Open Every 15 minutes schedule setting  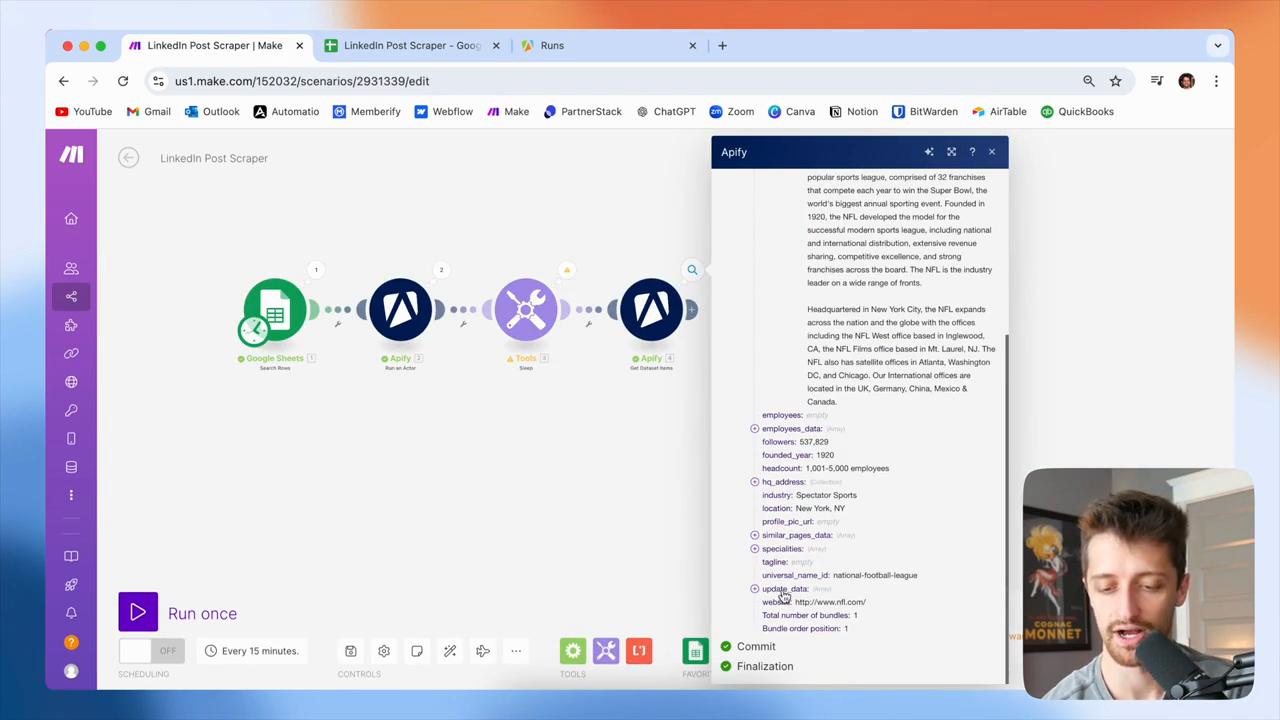pos(252,651)
